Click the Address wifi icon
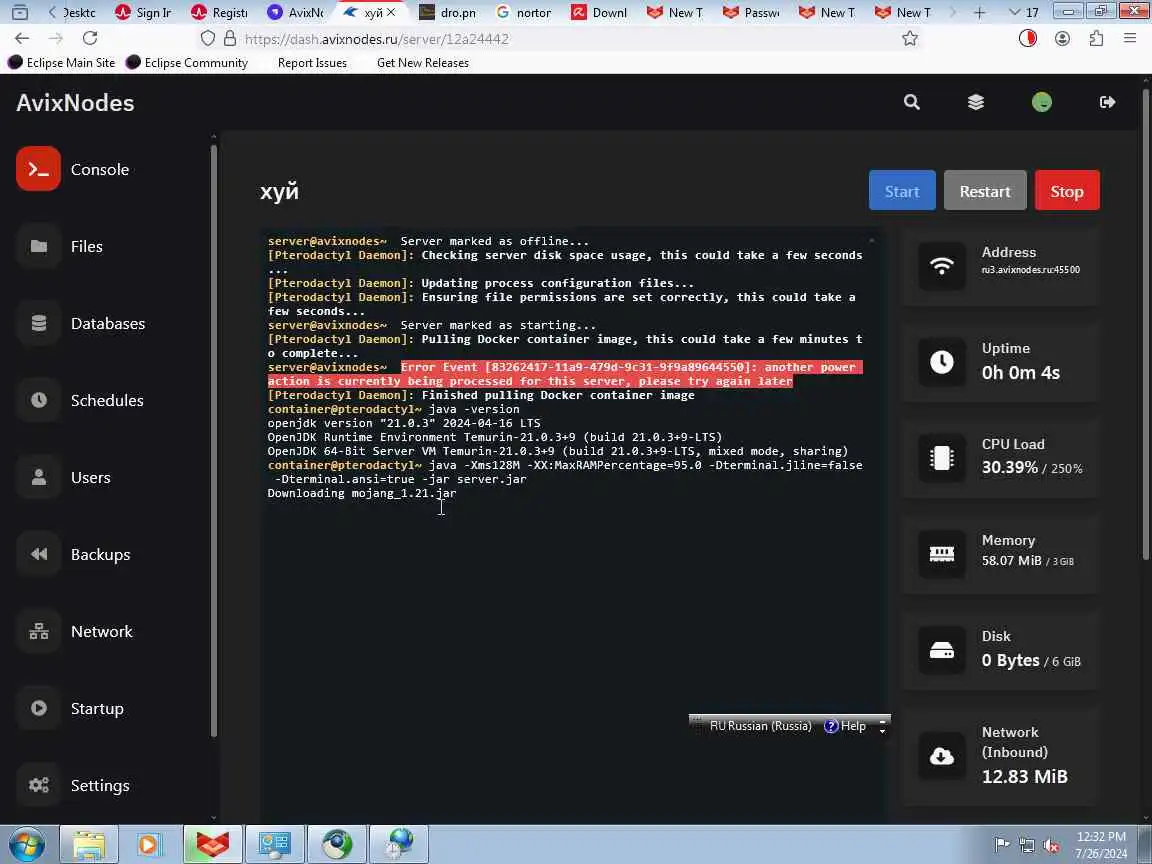Viewport: 1152px width, 864px height. [x=942, y=266]
